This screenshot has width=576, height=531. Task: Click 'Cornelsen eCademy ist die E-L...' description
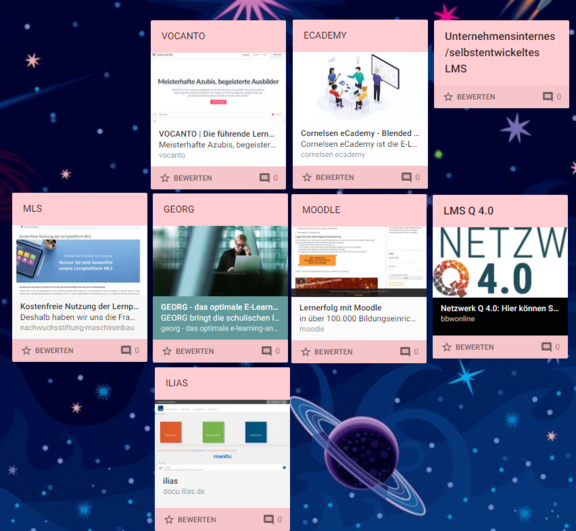click(359, 144)
